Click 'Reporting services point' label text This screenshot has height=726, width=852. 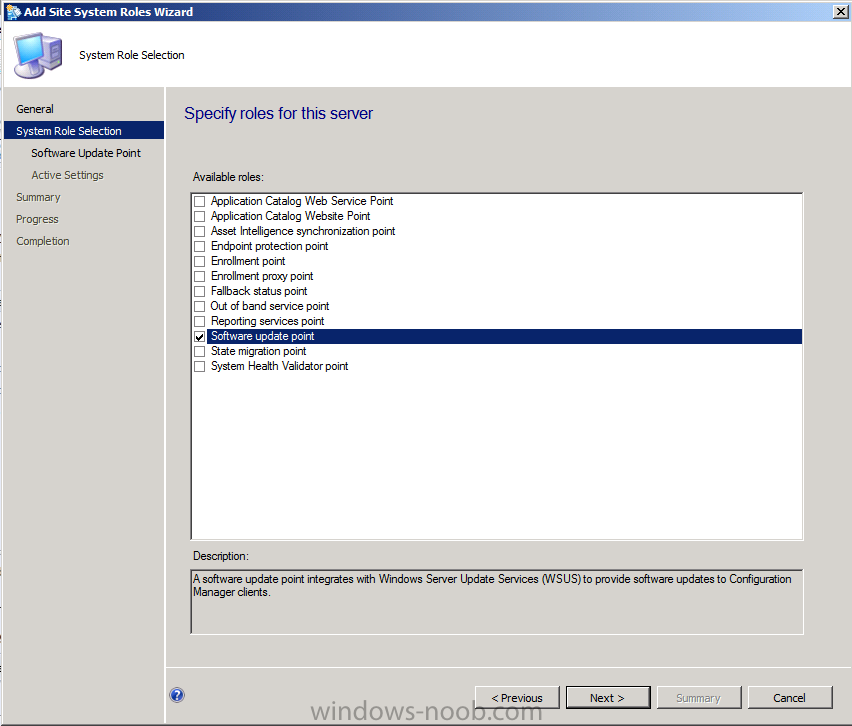[x=267, y=321]
